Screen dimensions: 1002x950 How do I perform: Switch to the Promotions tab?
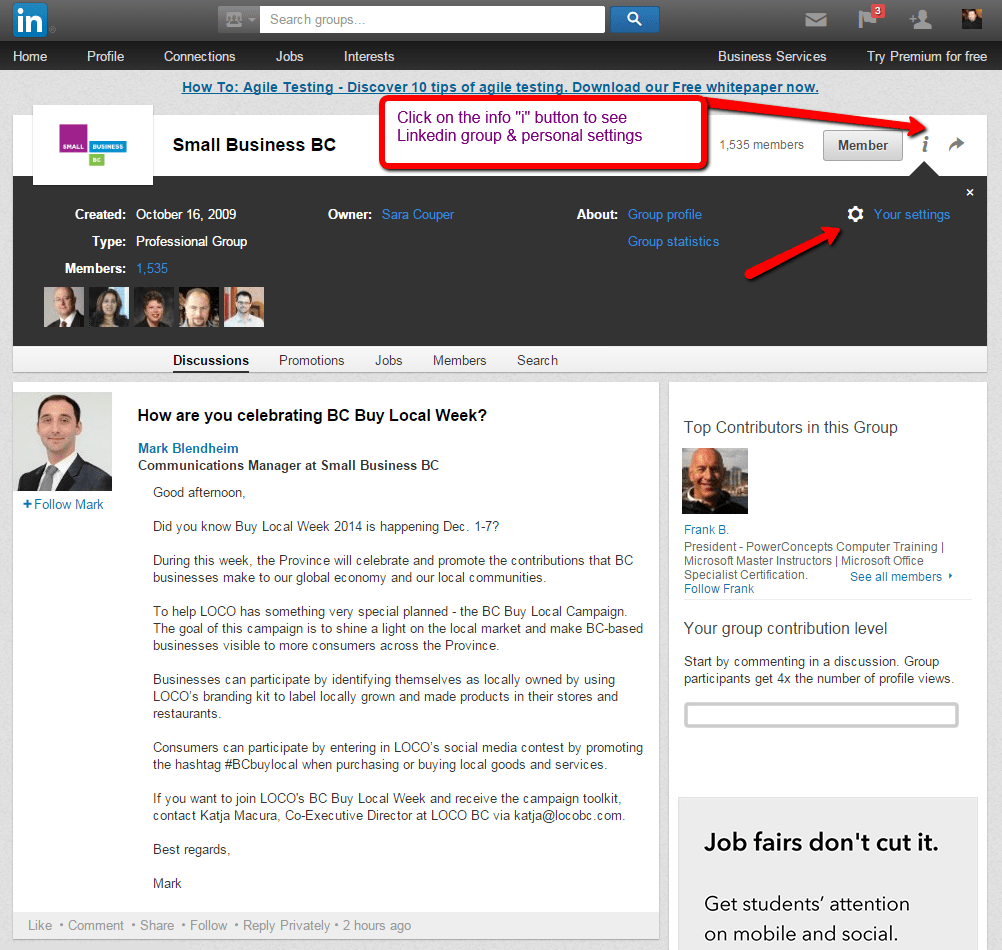[311, 360]
